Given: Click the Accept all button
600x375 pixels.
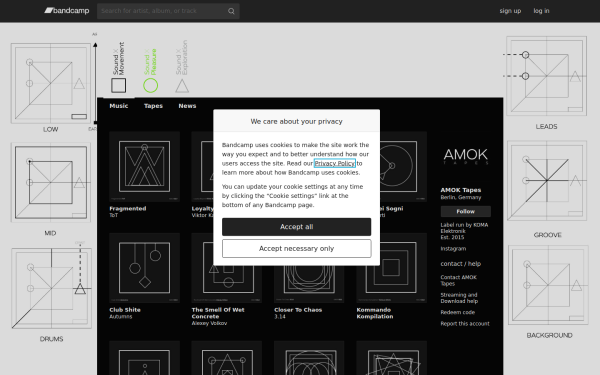Looking at the screenshot, I should click(x=297, y=227).
